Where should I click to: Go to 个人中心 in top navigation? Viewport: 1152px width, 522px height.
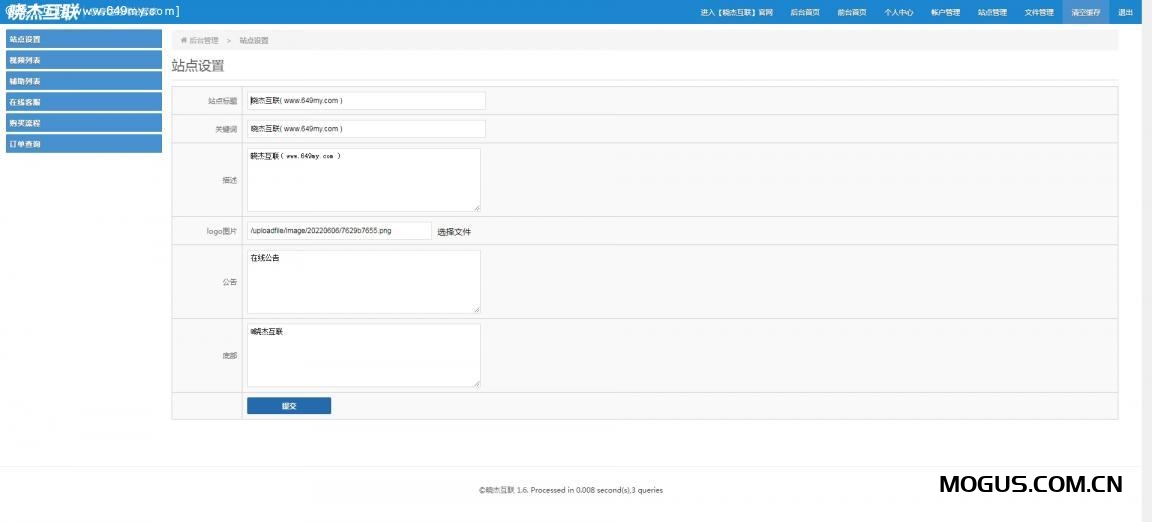pyautogui.click(x=898, y=12)
